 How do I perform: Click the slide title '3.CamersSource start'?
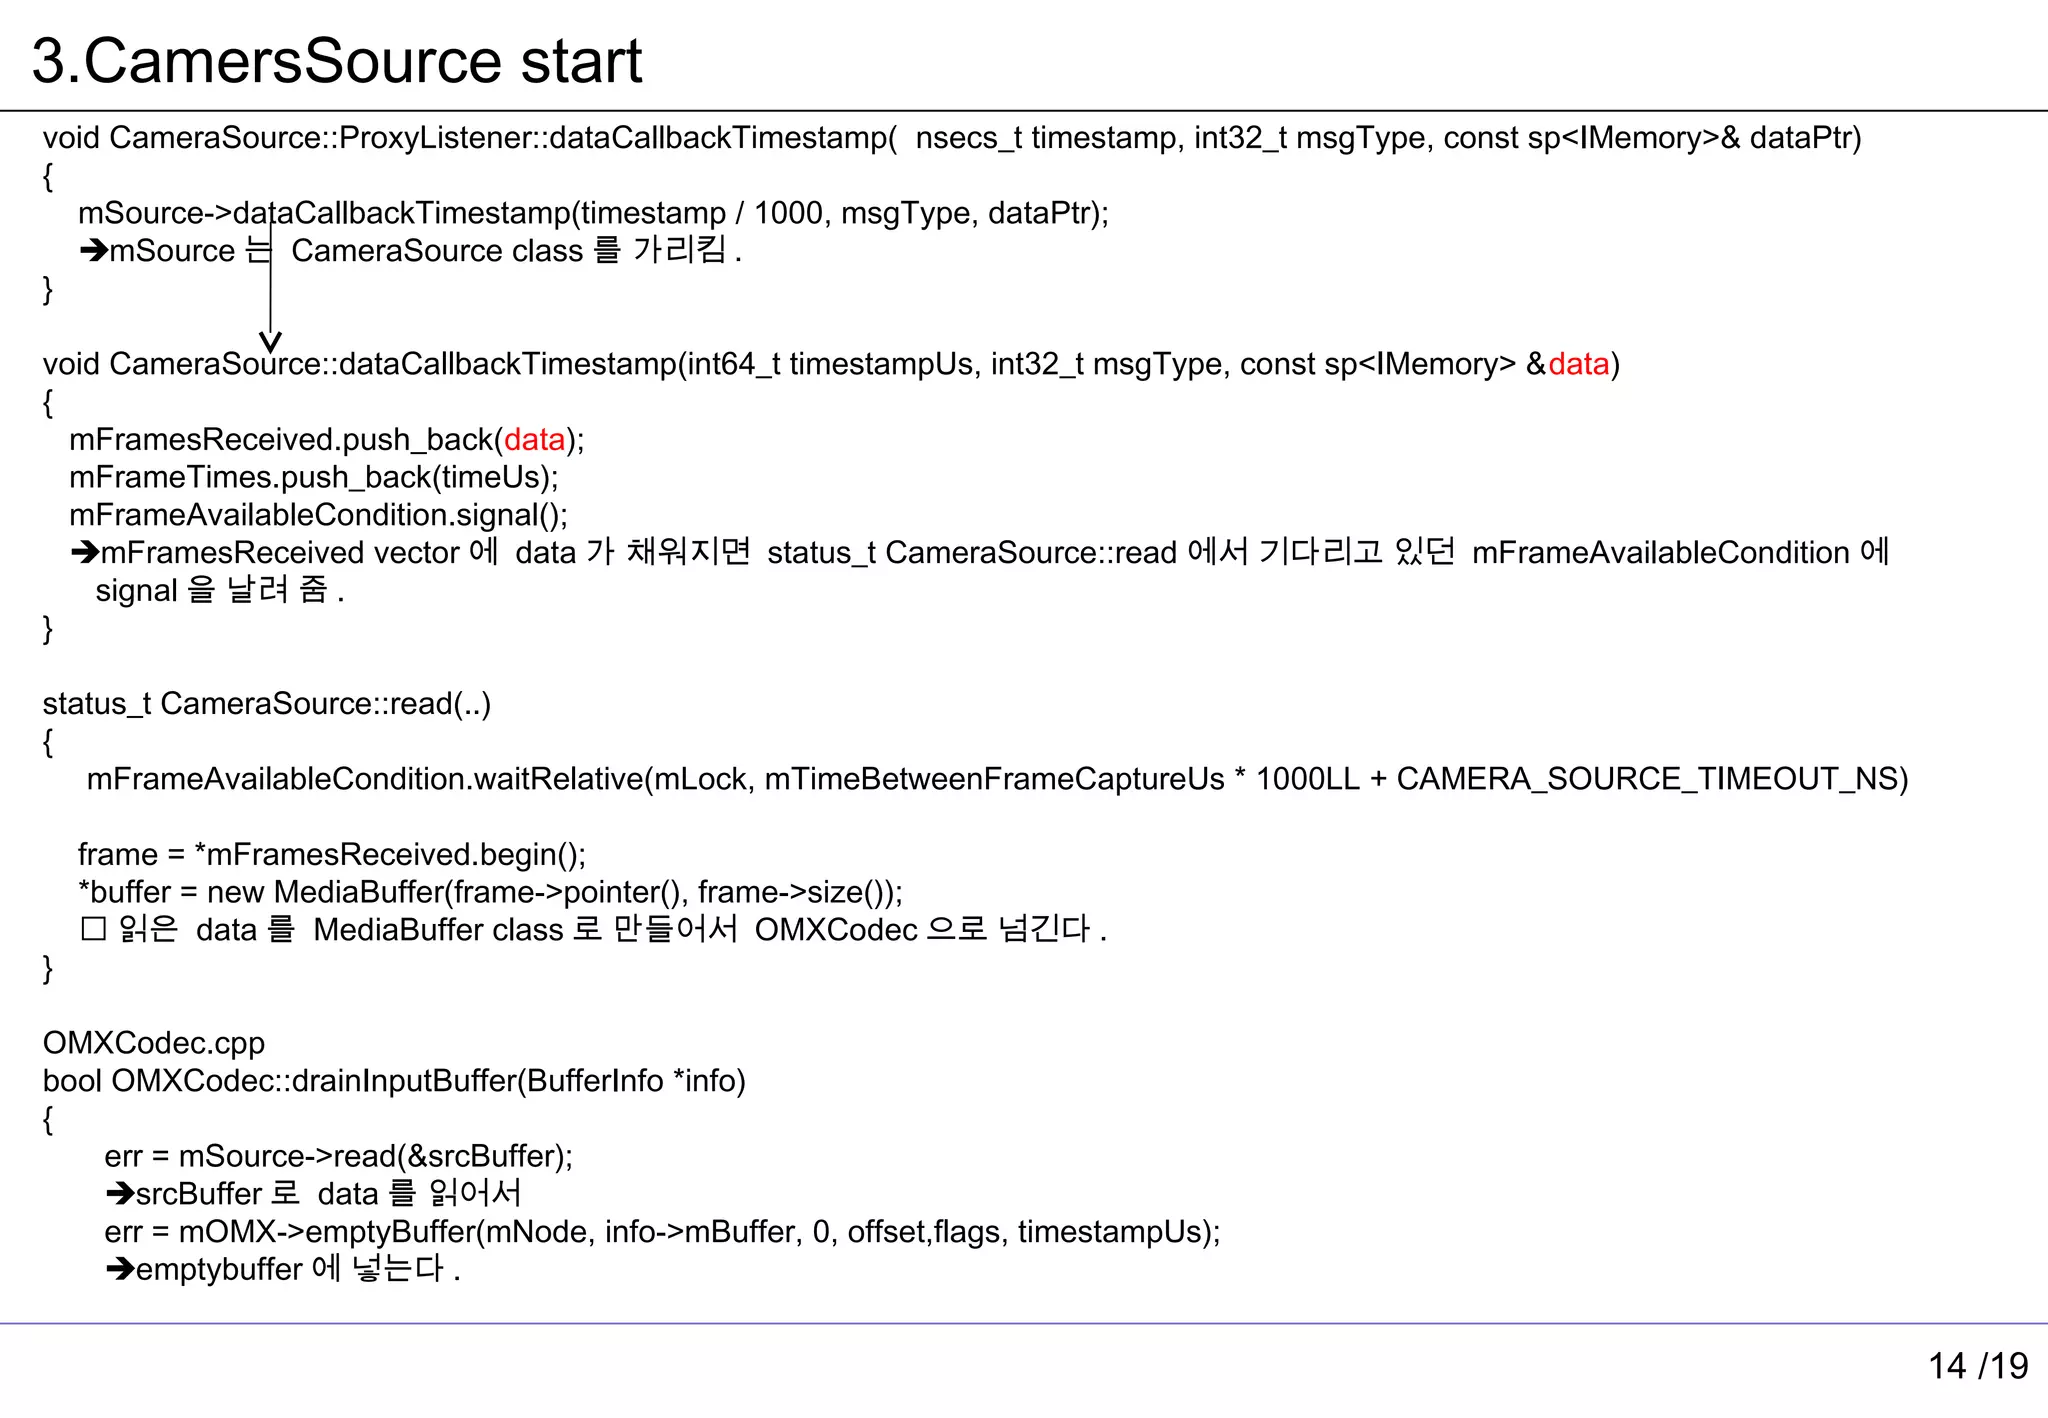[x=337, y=61]
